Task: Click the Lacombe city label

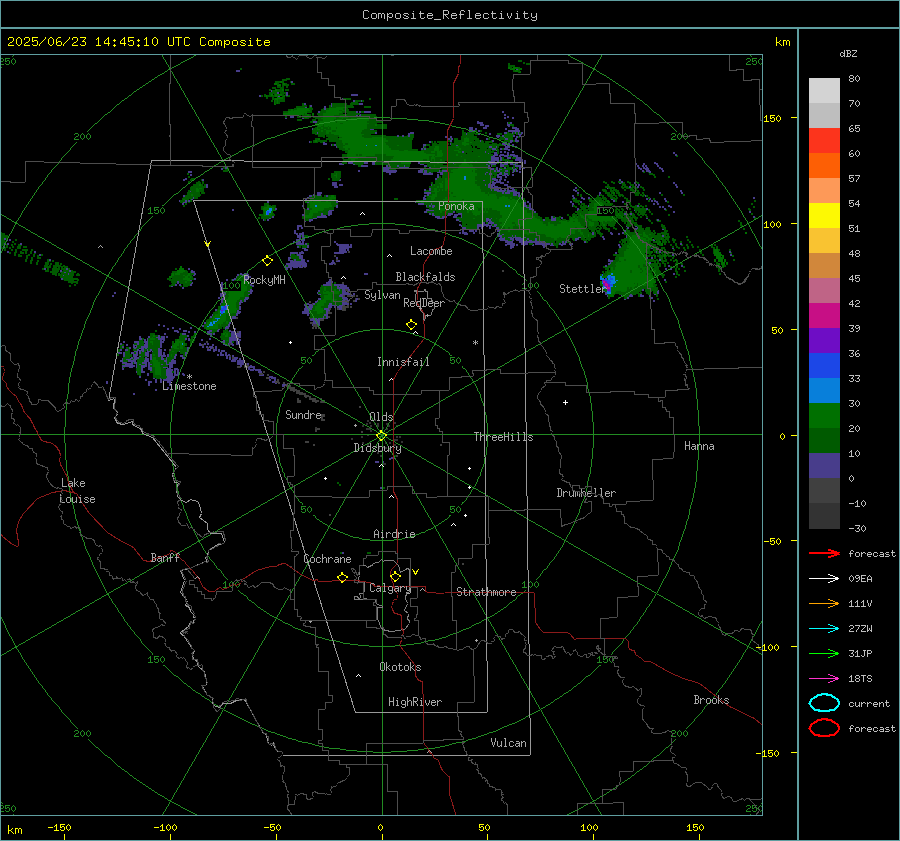Action: [431, 251]
